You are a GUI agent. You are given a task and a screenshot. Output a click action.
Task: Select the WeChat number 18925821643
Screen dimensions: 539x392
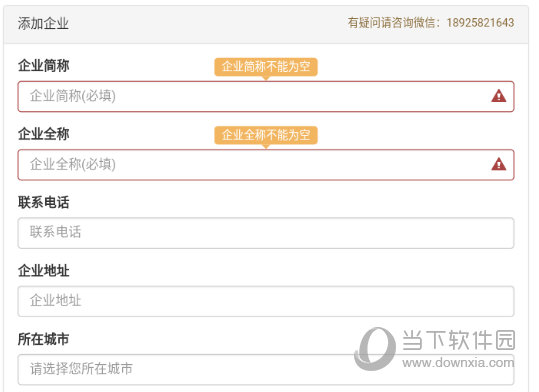(480, 23)
